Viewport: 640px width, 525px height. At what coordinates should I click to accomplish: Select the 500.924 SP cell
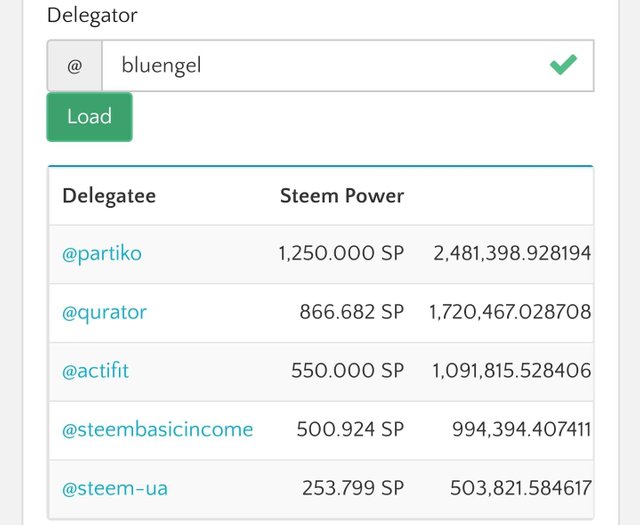(350, 429)
